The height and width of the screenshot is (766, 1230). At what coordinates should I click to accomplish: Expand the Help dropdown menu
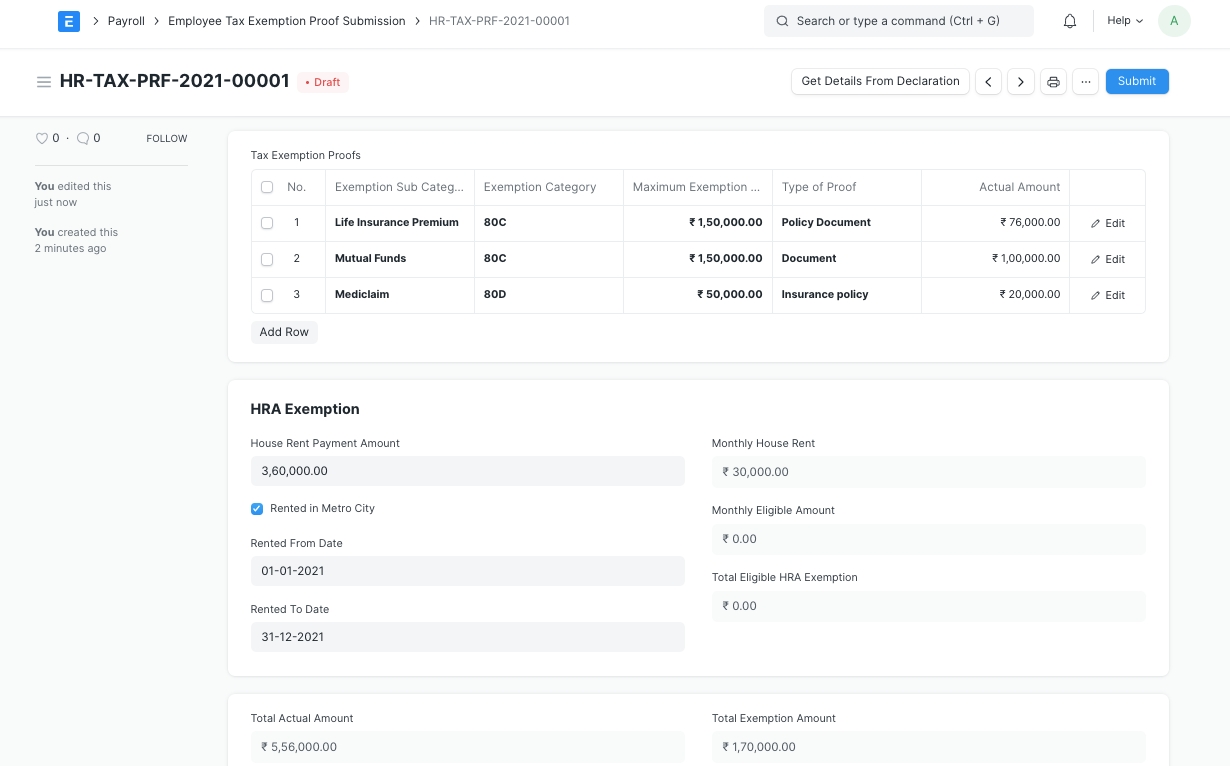point(1124,21)
